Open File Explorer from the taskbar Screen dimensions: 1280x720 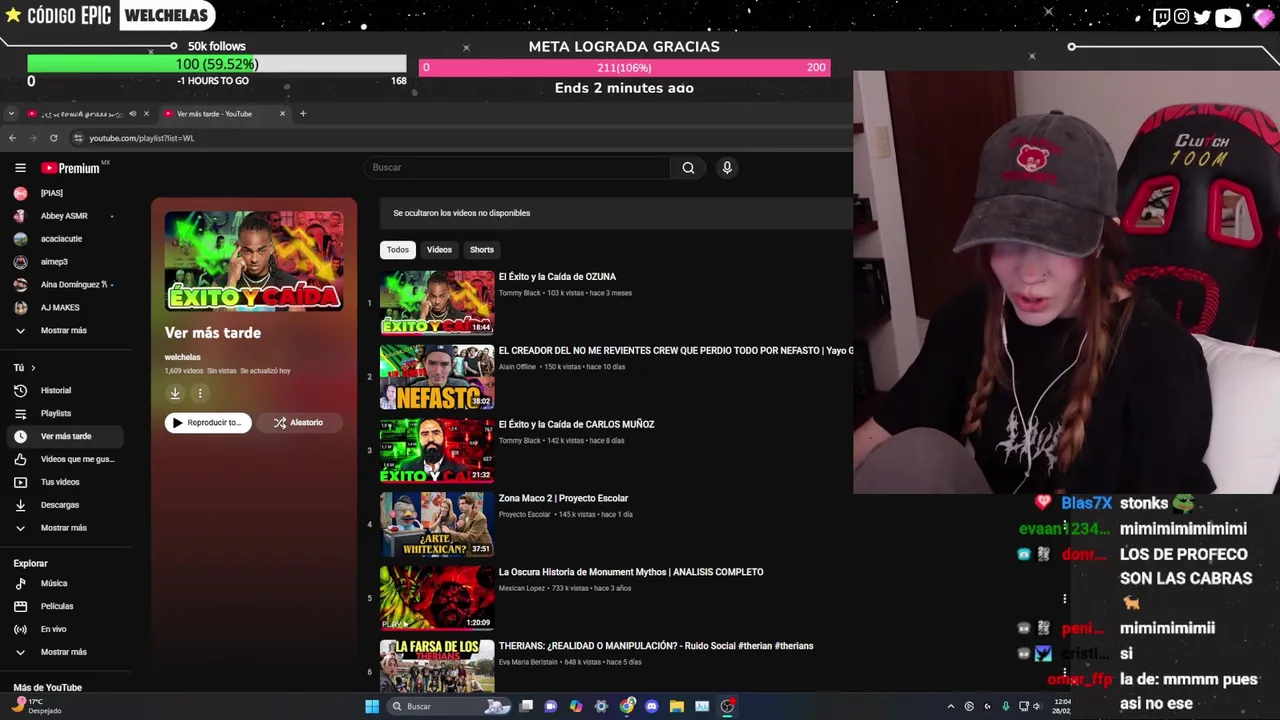pyautogui.click(x=677, y=706)
